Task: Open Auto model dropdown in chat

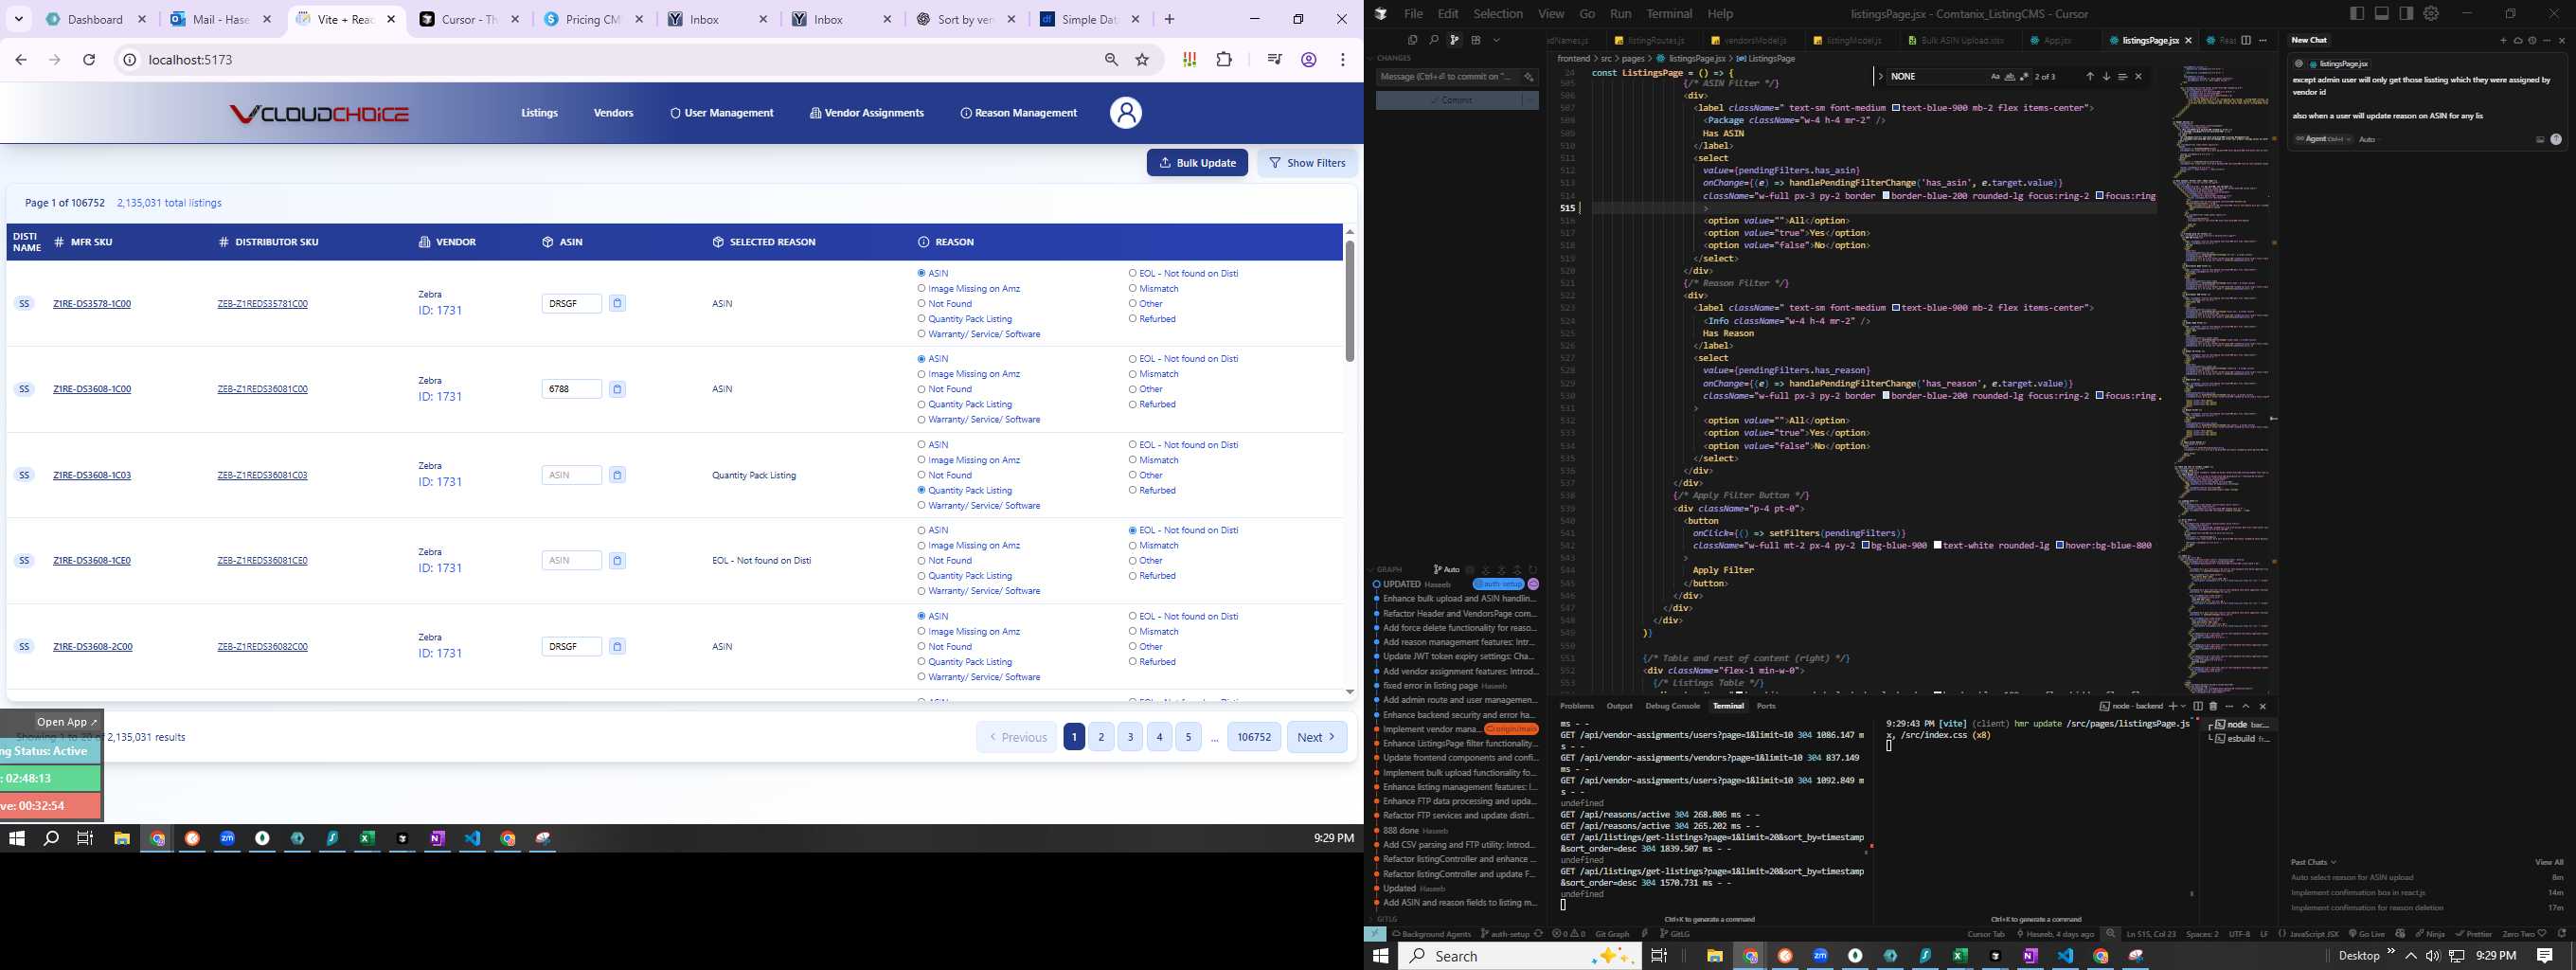Action: point(2370,139)
